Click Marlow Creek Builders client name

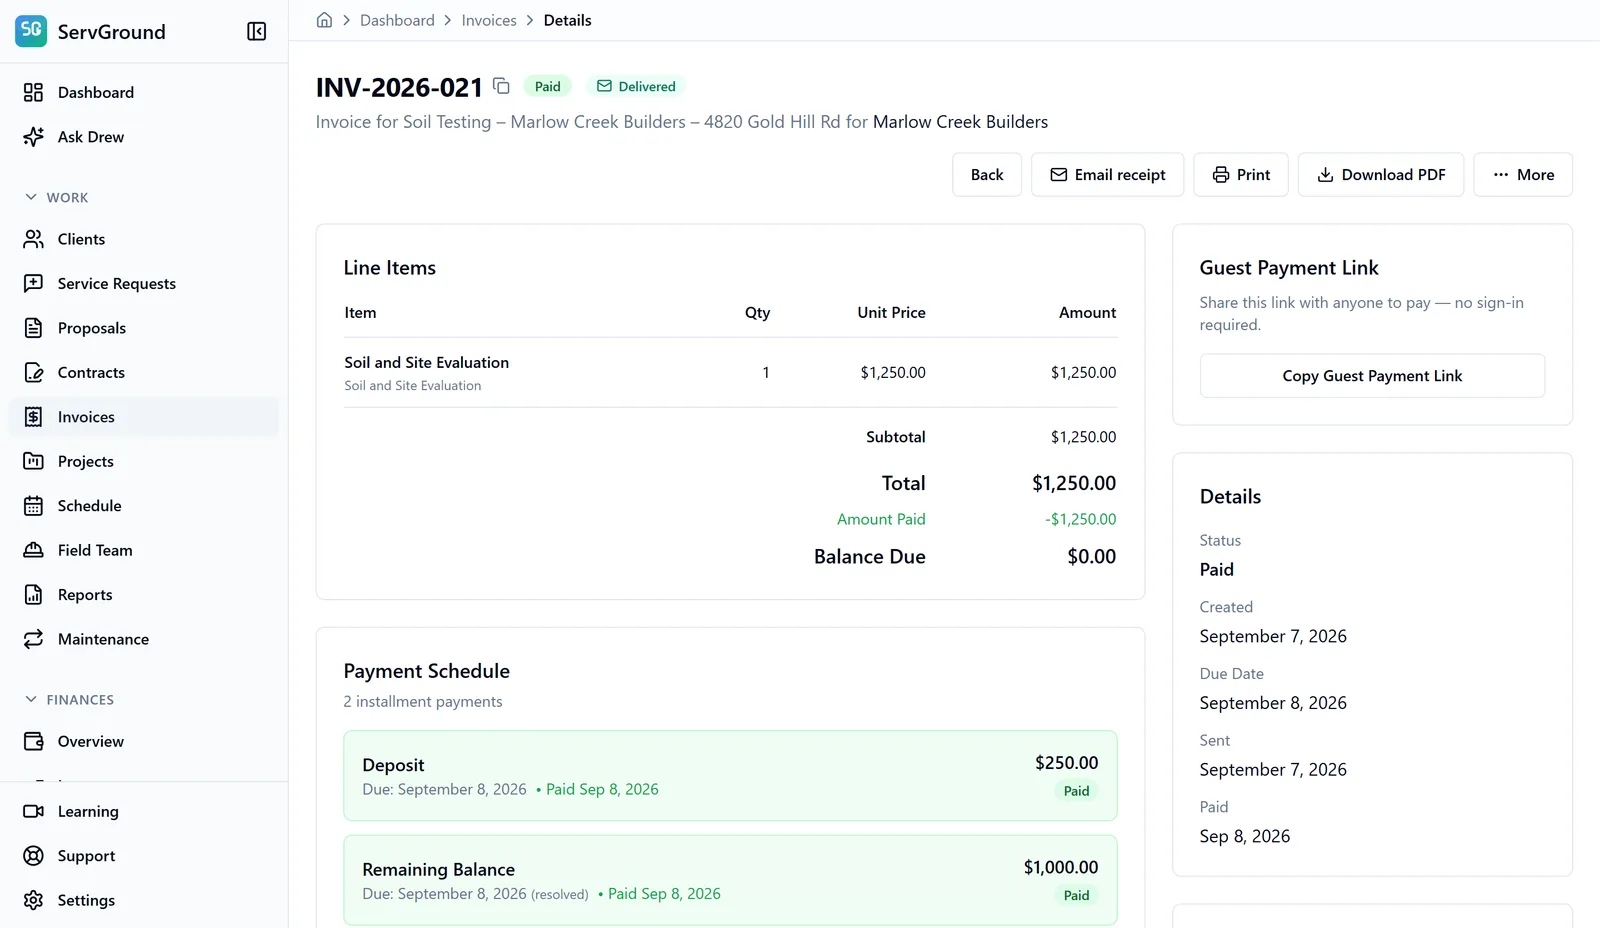(960, 122)
